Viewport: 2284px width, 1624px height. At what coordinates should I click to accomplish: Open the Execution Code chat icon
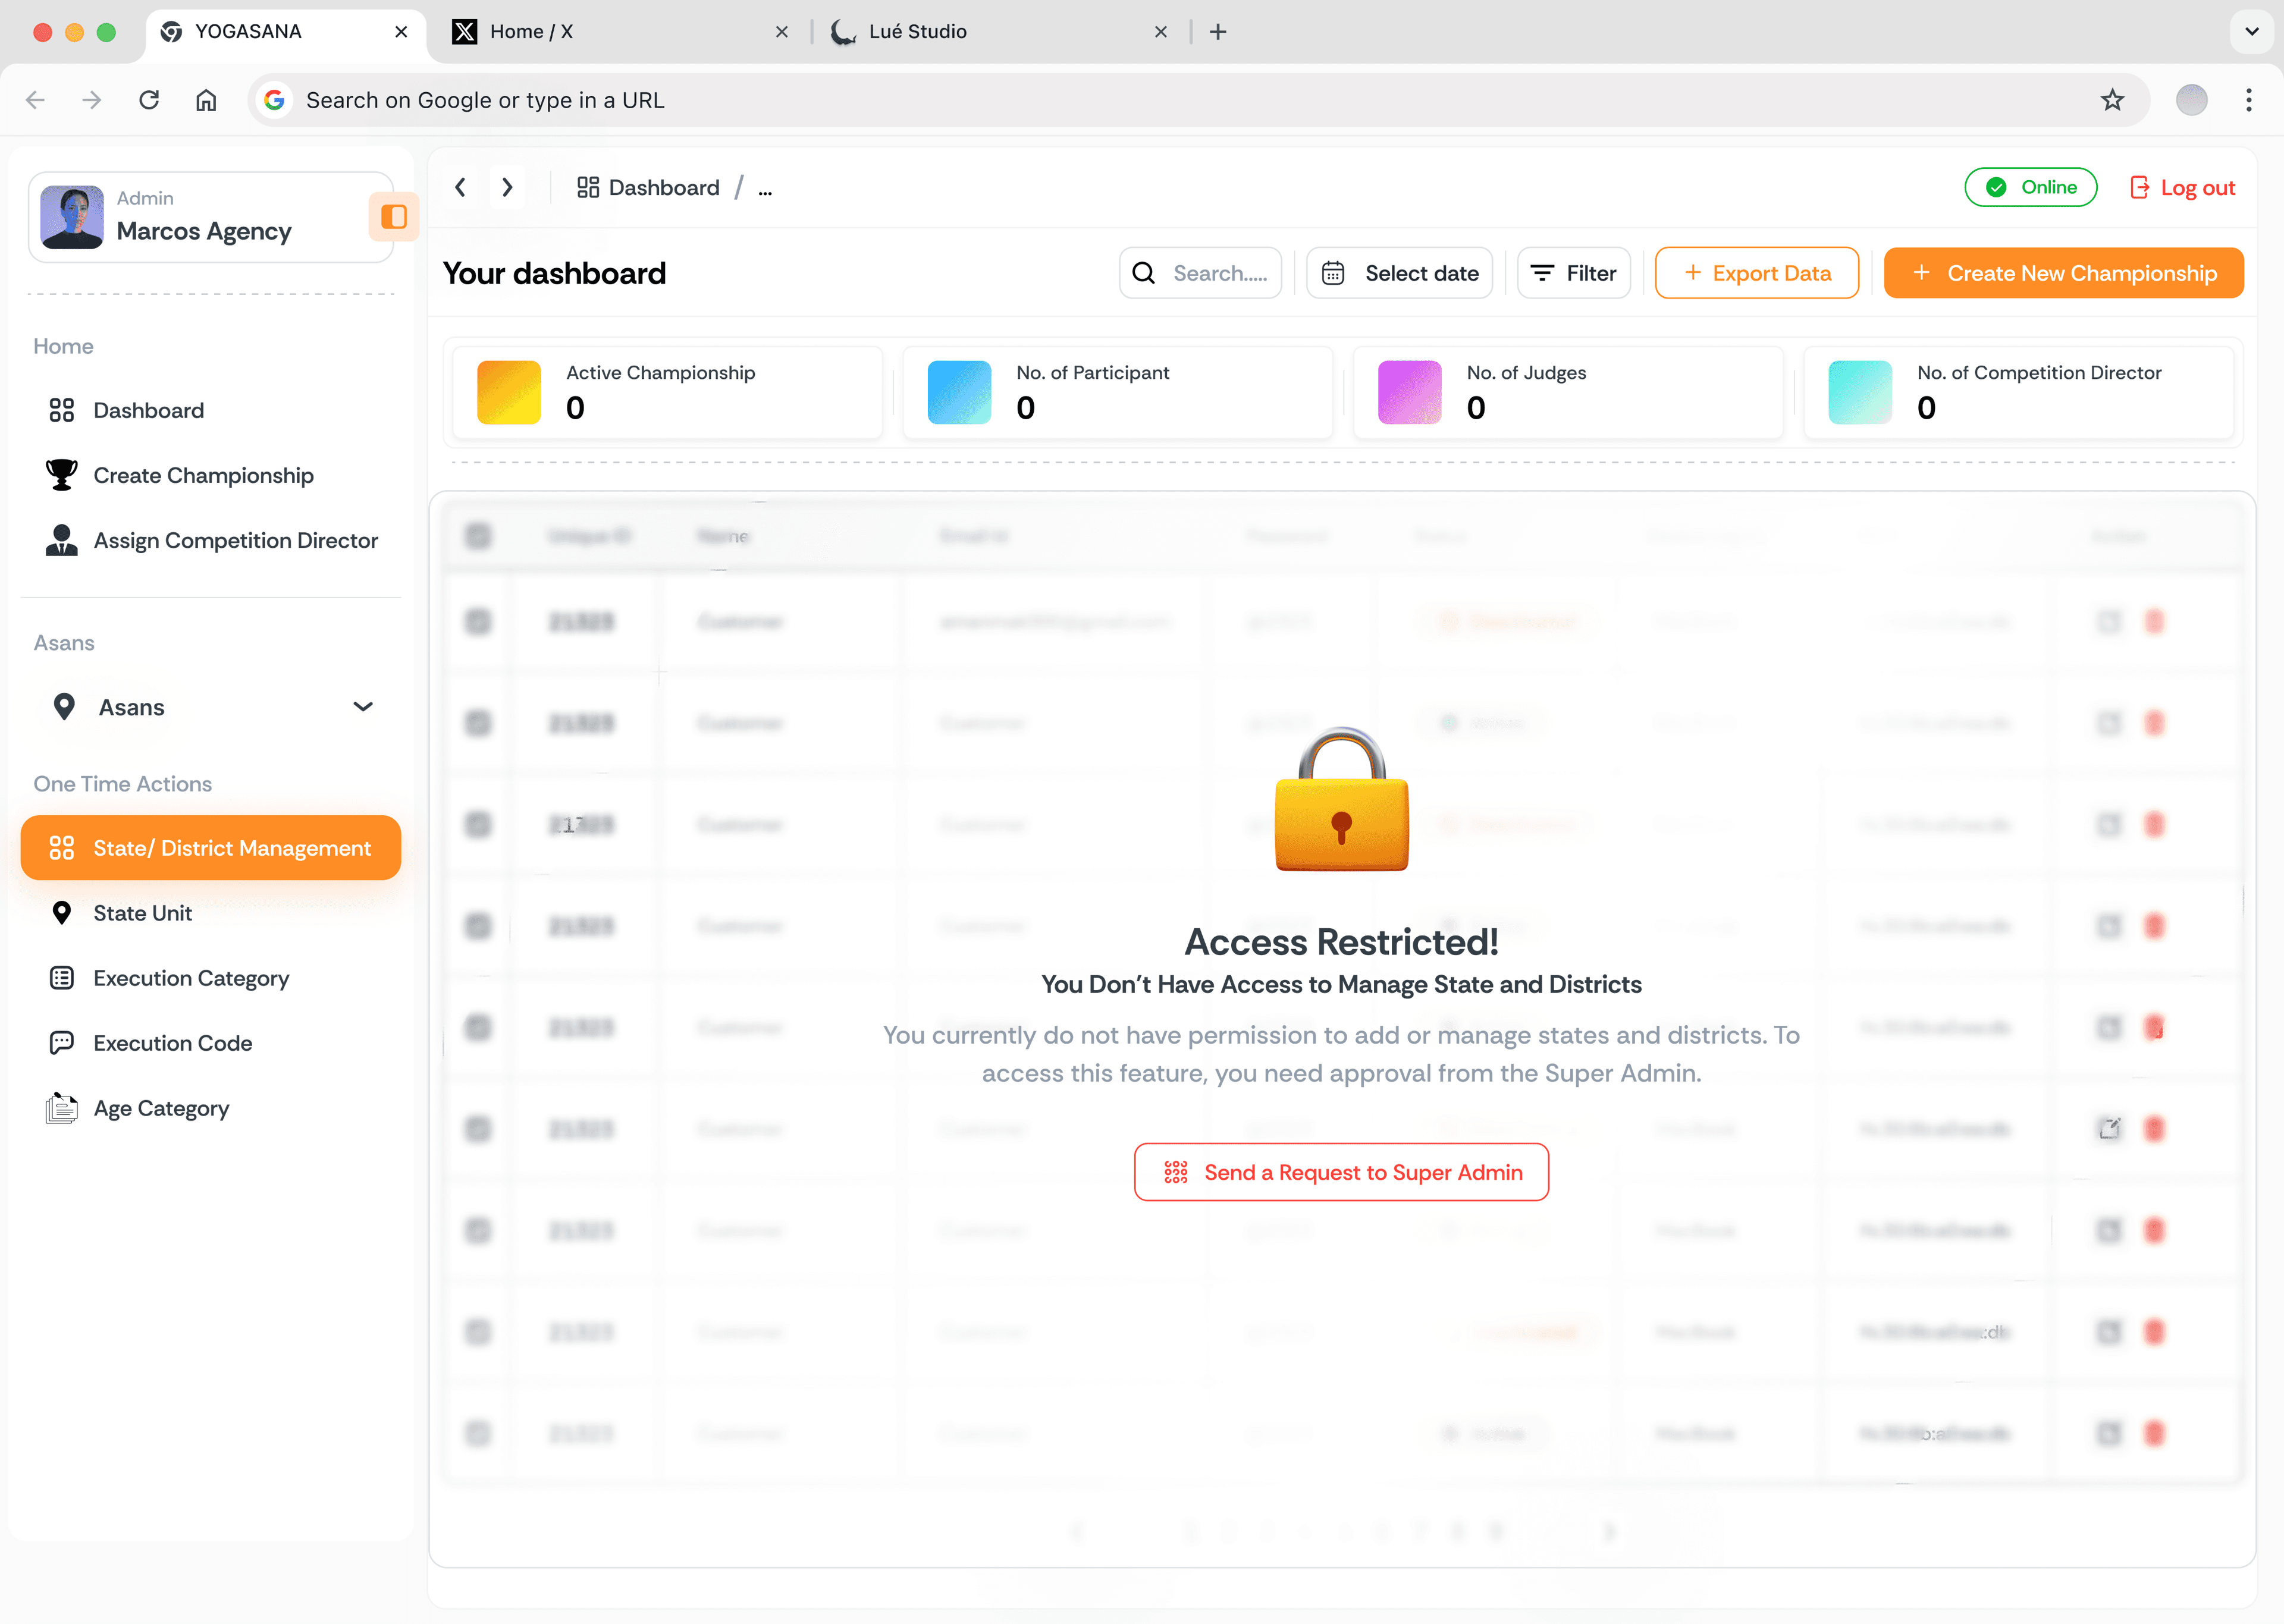61,1043
